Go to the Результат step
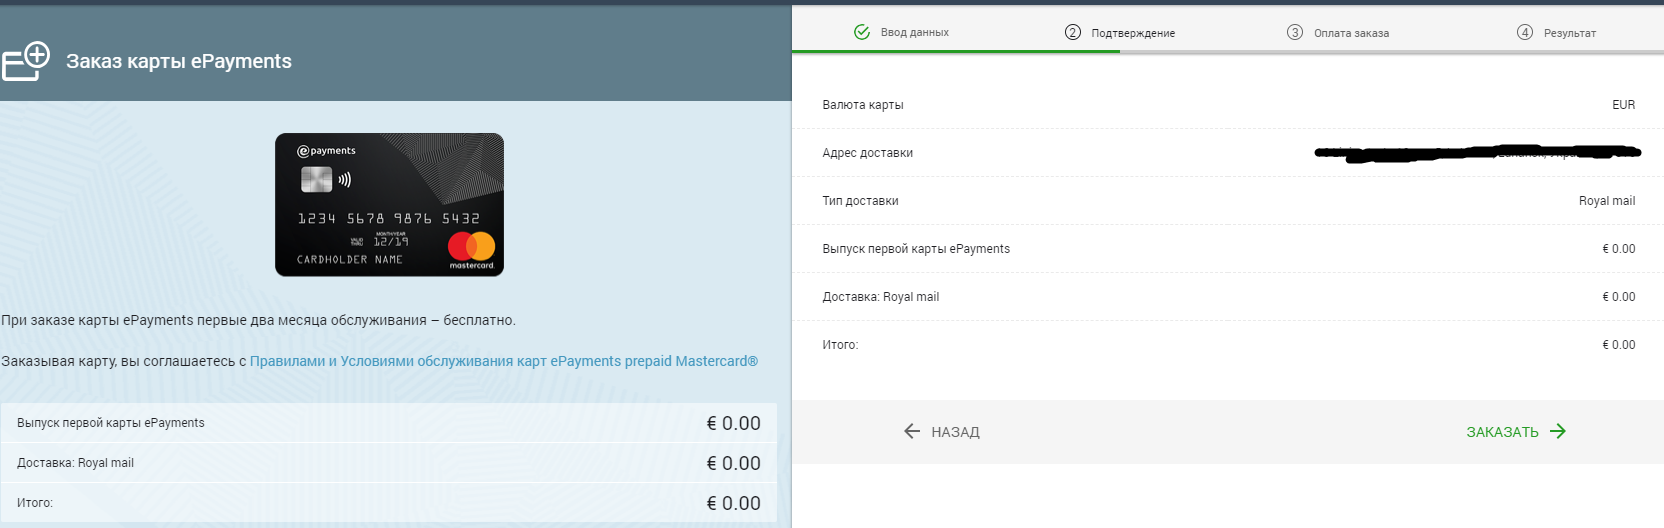 [1557, 32]
